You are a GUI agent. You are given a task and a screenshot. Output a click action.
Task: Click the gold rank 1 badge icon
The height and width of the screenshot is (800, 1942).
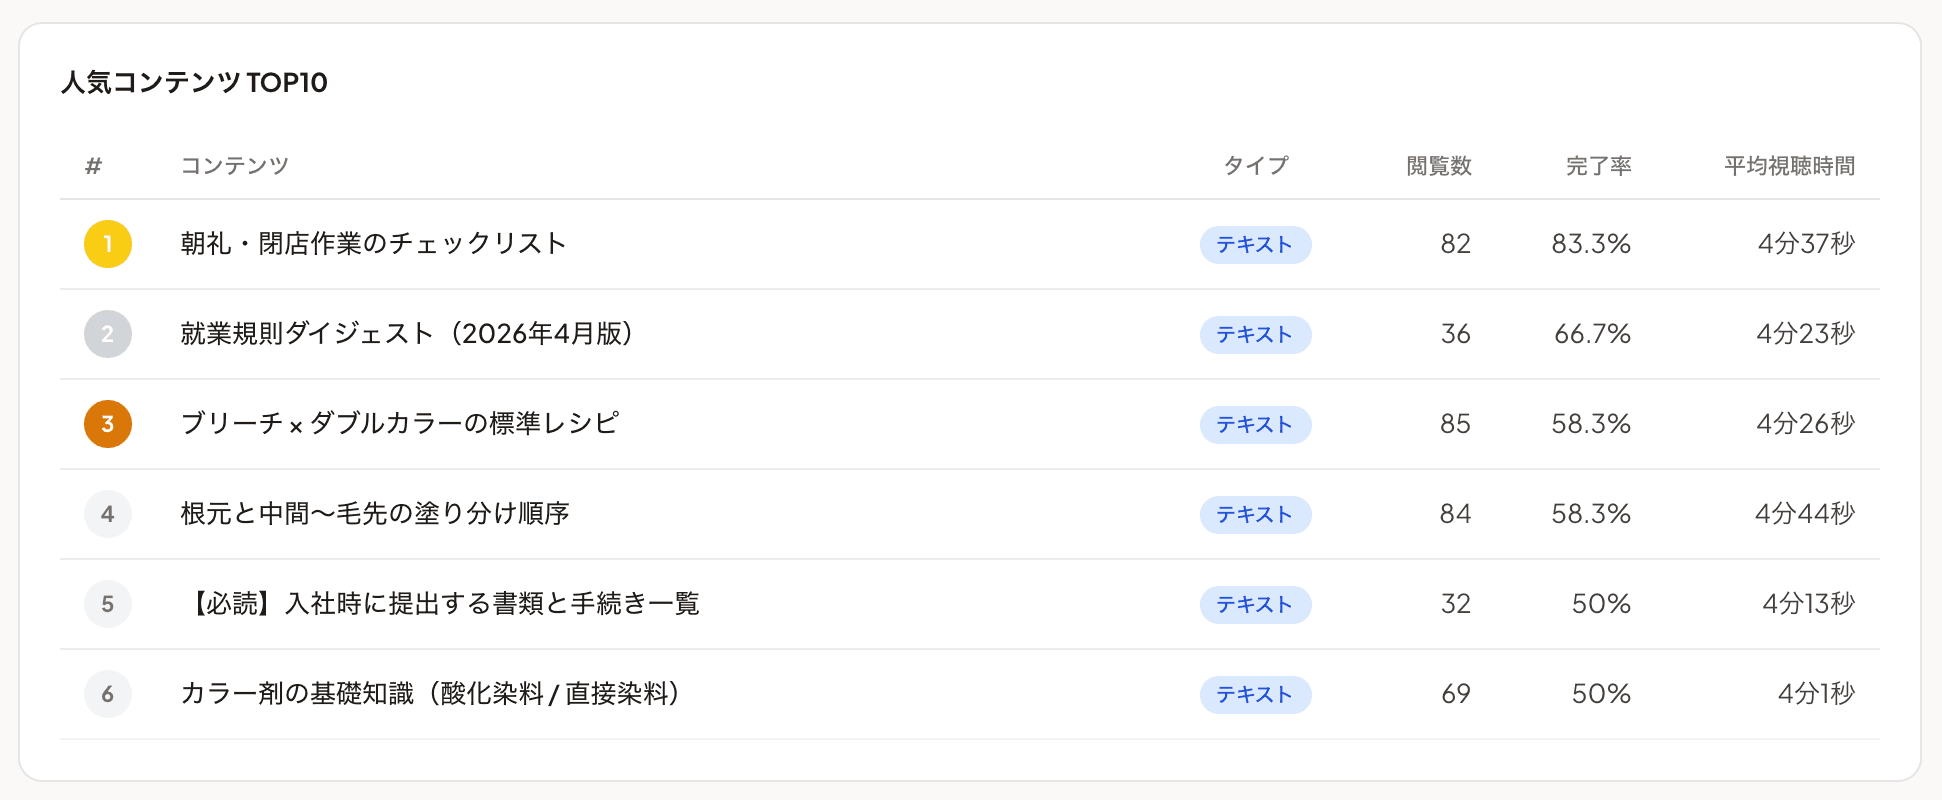point(107,244)
